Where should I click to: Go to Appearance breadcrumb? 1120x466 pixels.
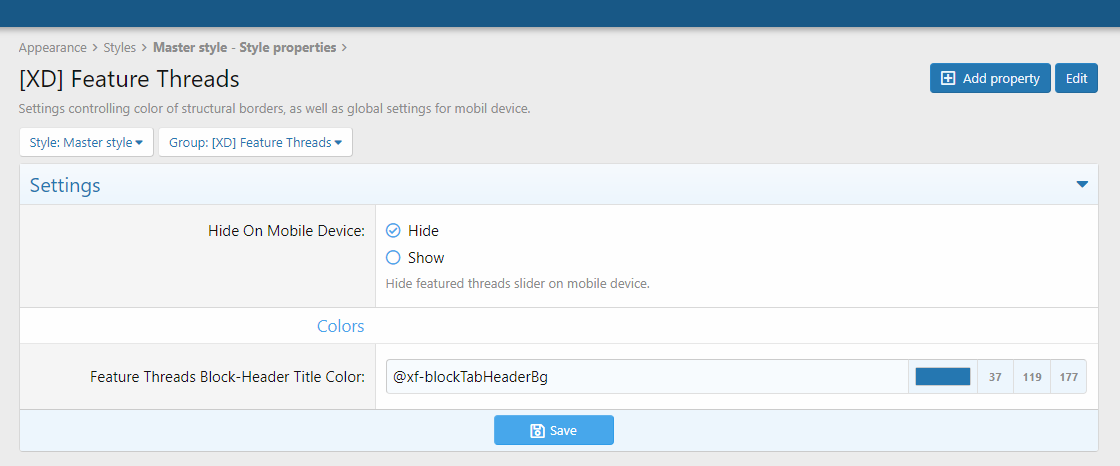pyautogui.click(x=52, y=47)
